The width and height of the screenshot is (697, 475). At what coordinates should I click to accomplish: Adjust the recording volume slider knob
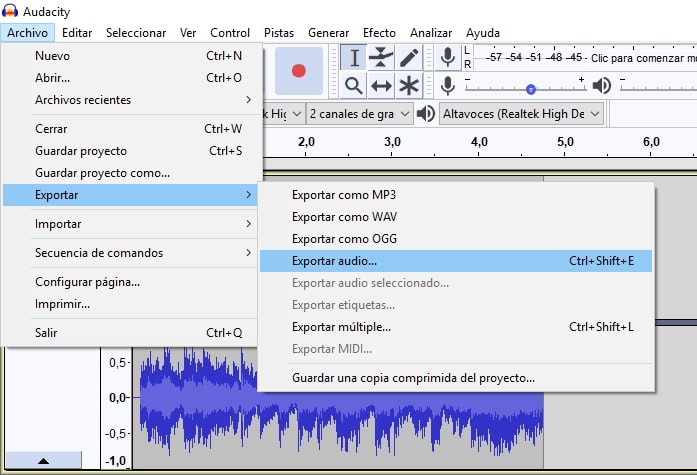530,89
